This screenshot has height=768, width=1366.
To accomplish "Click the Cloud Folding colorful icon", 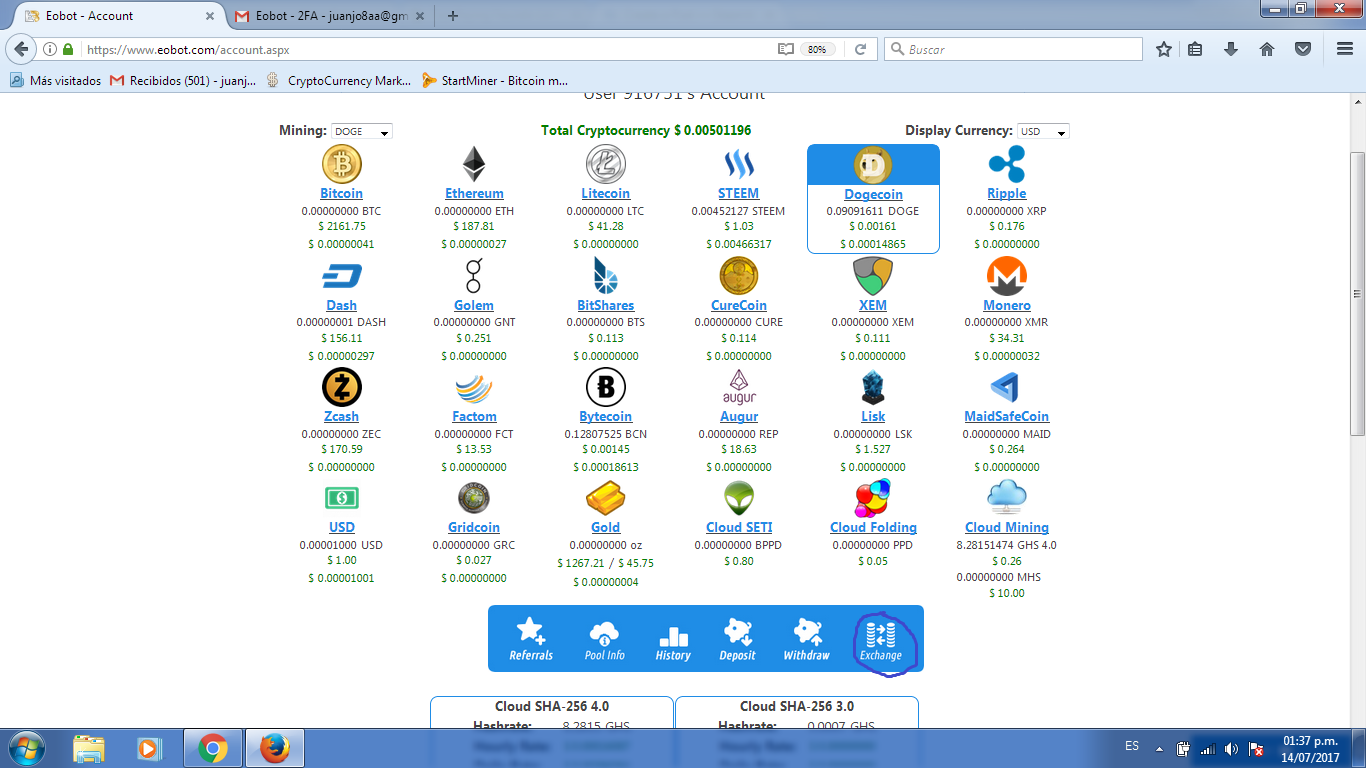I will pos(873,498).
